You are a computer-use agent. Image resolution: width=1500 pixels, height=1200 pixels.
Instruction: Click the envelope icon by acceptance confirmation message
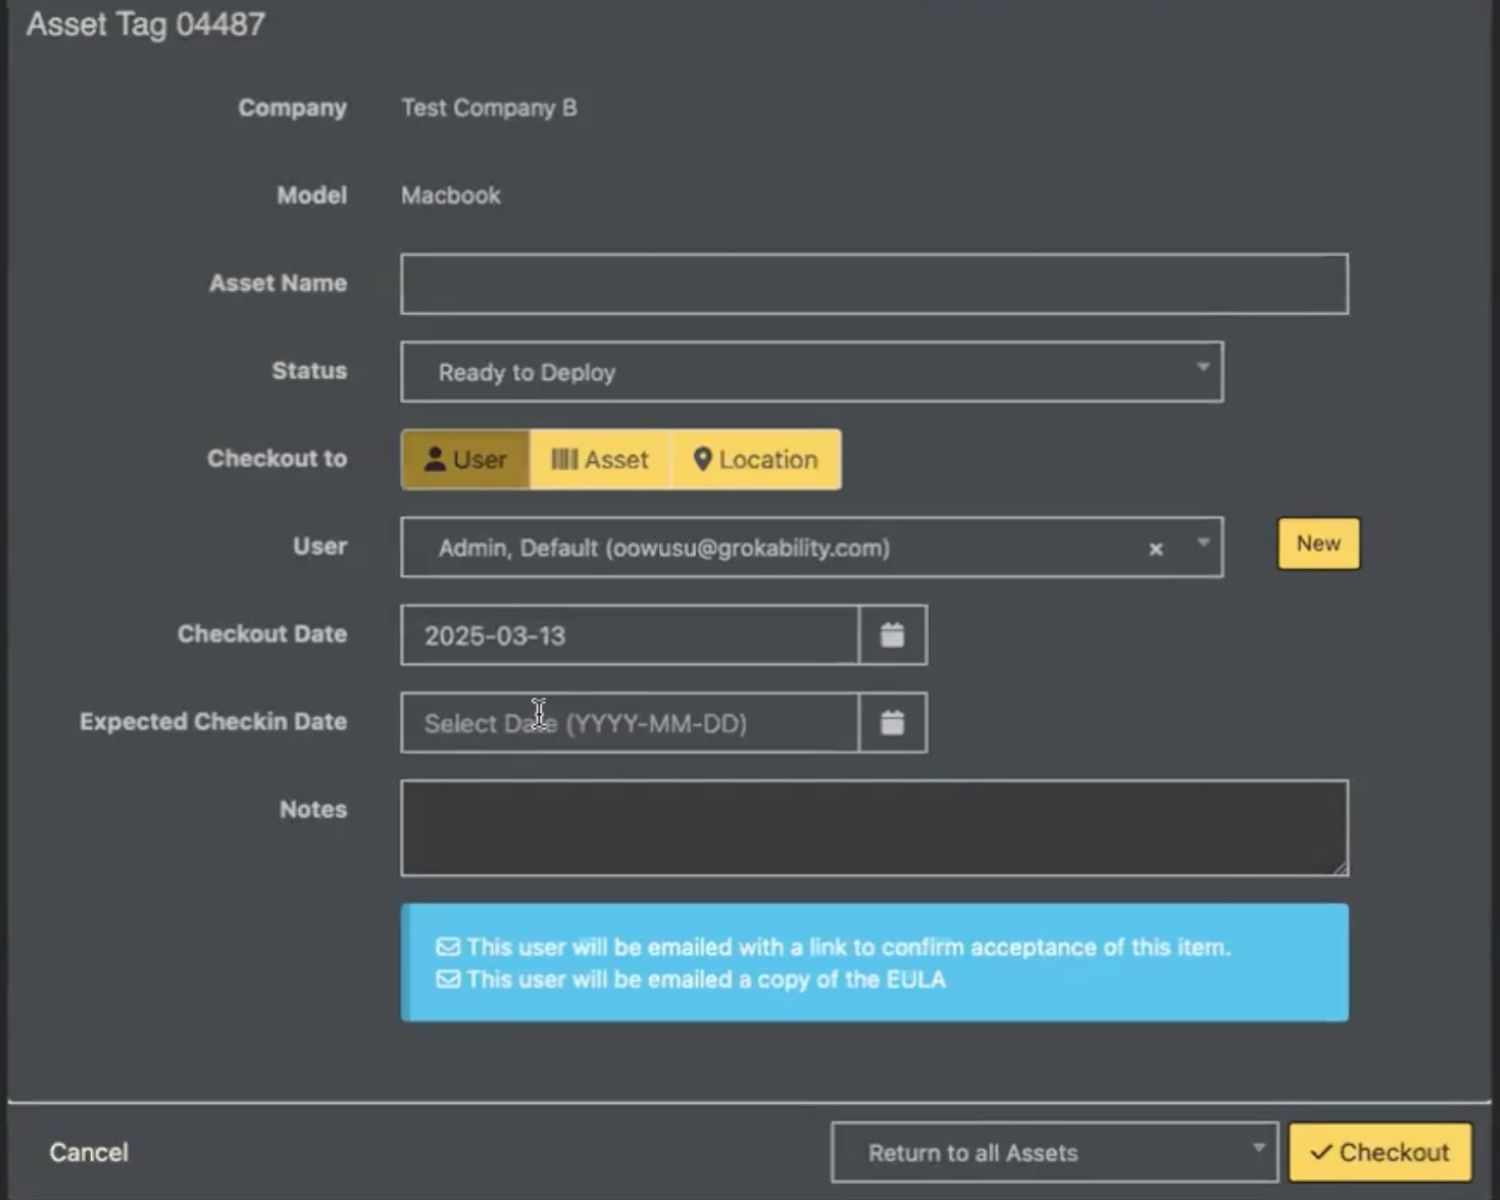[x=447, y=946]
